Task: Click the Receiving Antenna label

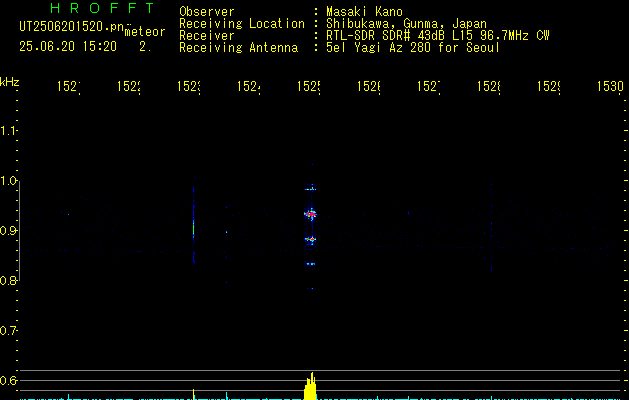Action: (x=238, y=48)
